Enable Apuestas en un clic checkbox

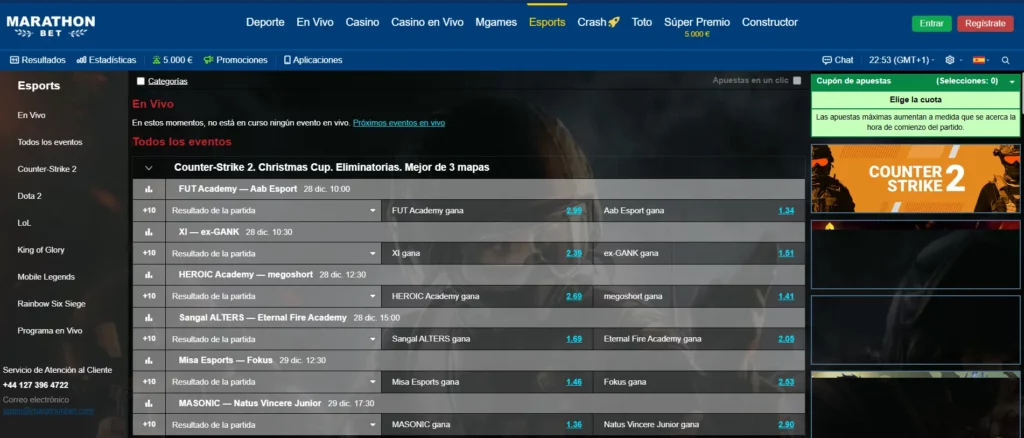tap(797, 81)
